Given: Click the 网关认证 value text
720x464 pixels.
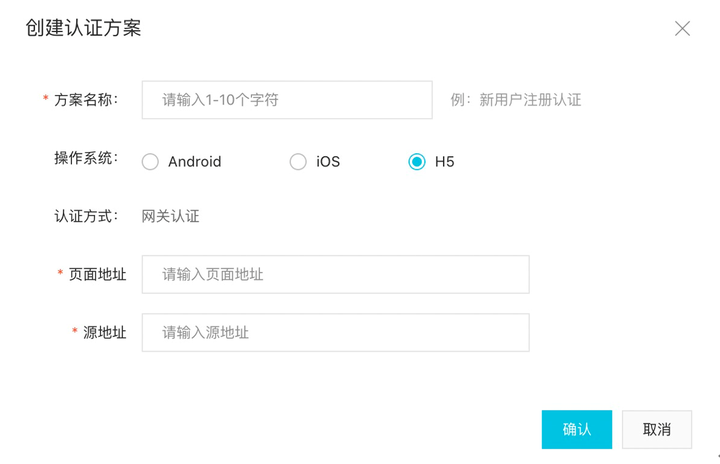Looking at the screenshot, I should 170,216.
